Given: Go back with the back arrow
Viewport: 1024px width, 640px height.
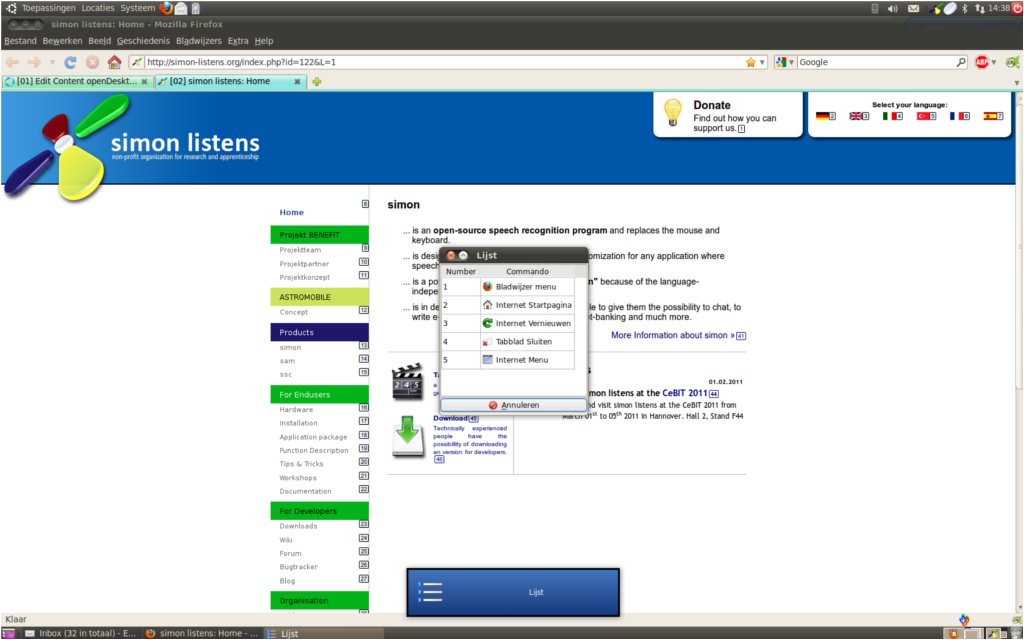Looking at the screenshot, I should 12,62.
